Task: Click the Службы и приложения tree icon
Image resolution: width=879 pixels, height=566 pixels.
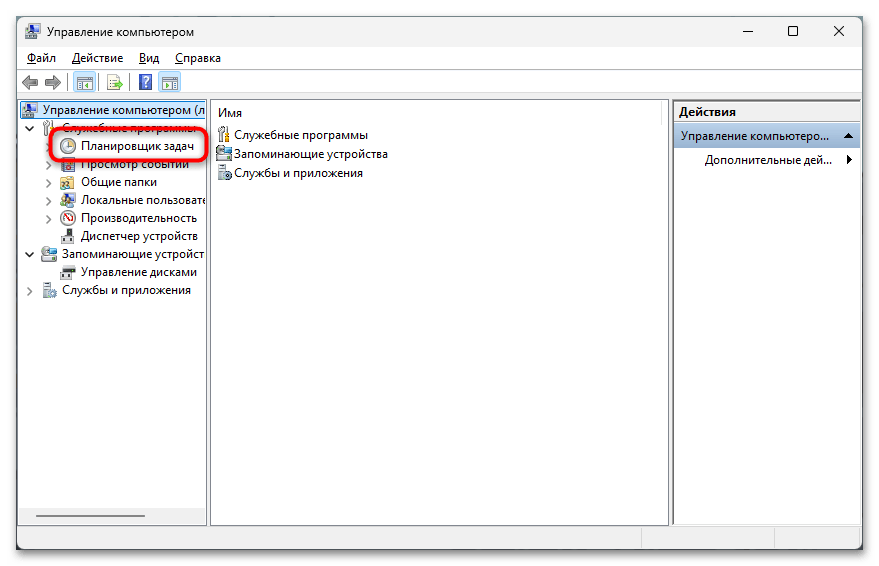Action: coord(49,290)
